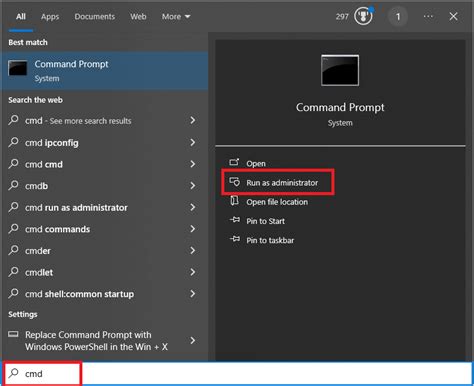Click the 297 rewards points count
This screenshot has width=474, height=386.
pyautogui.click(x=342, y=17)
